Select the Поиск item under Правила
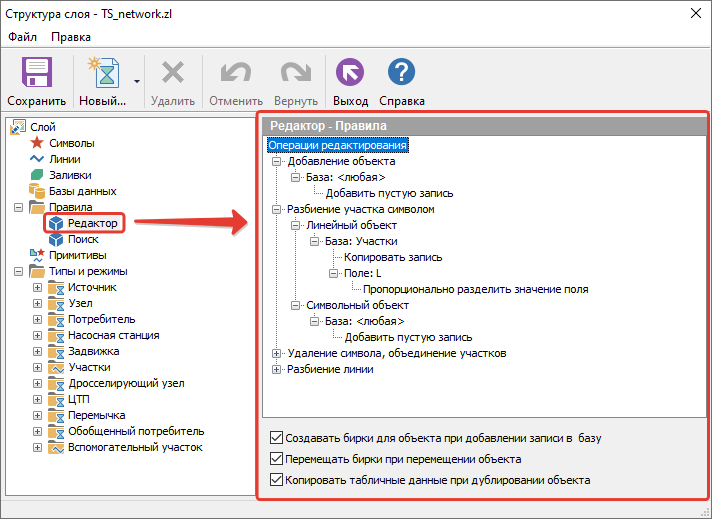 pos(81,239)
